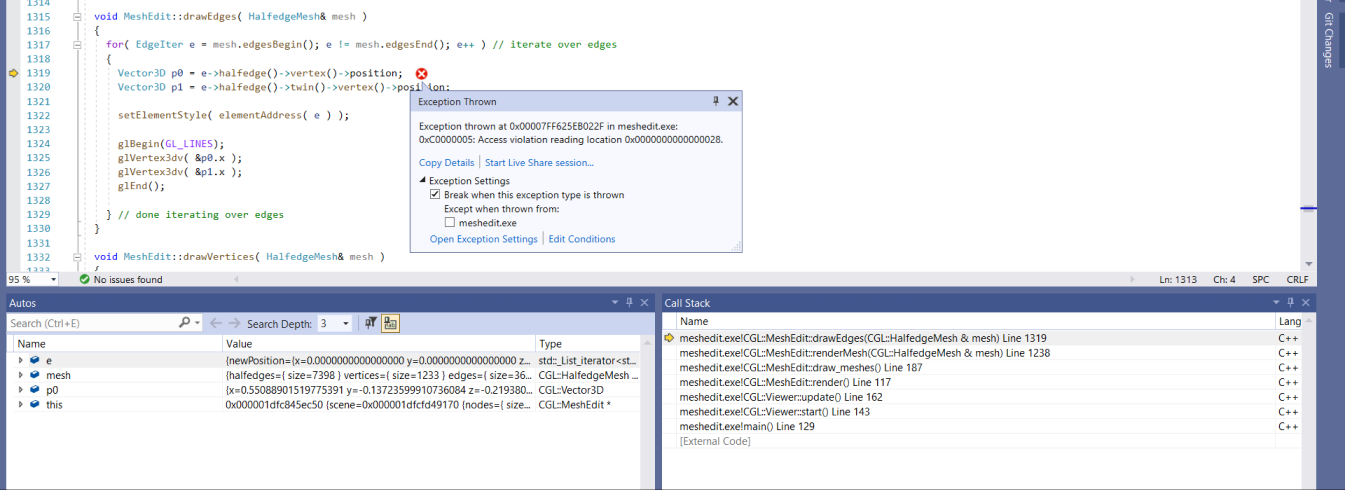The image size is (1345, 490).
Task: Open the Search Depth dropdown
Action: [346, 323]
